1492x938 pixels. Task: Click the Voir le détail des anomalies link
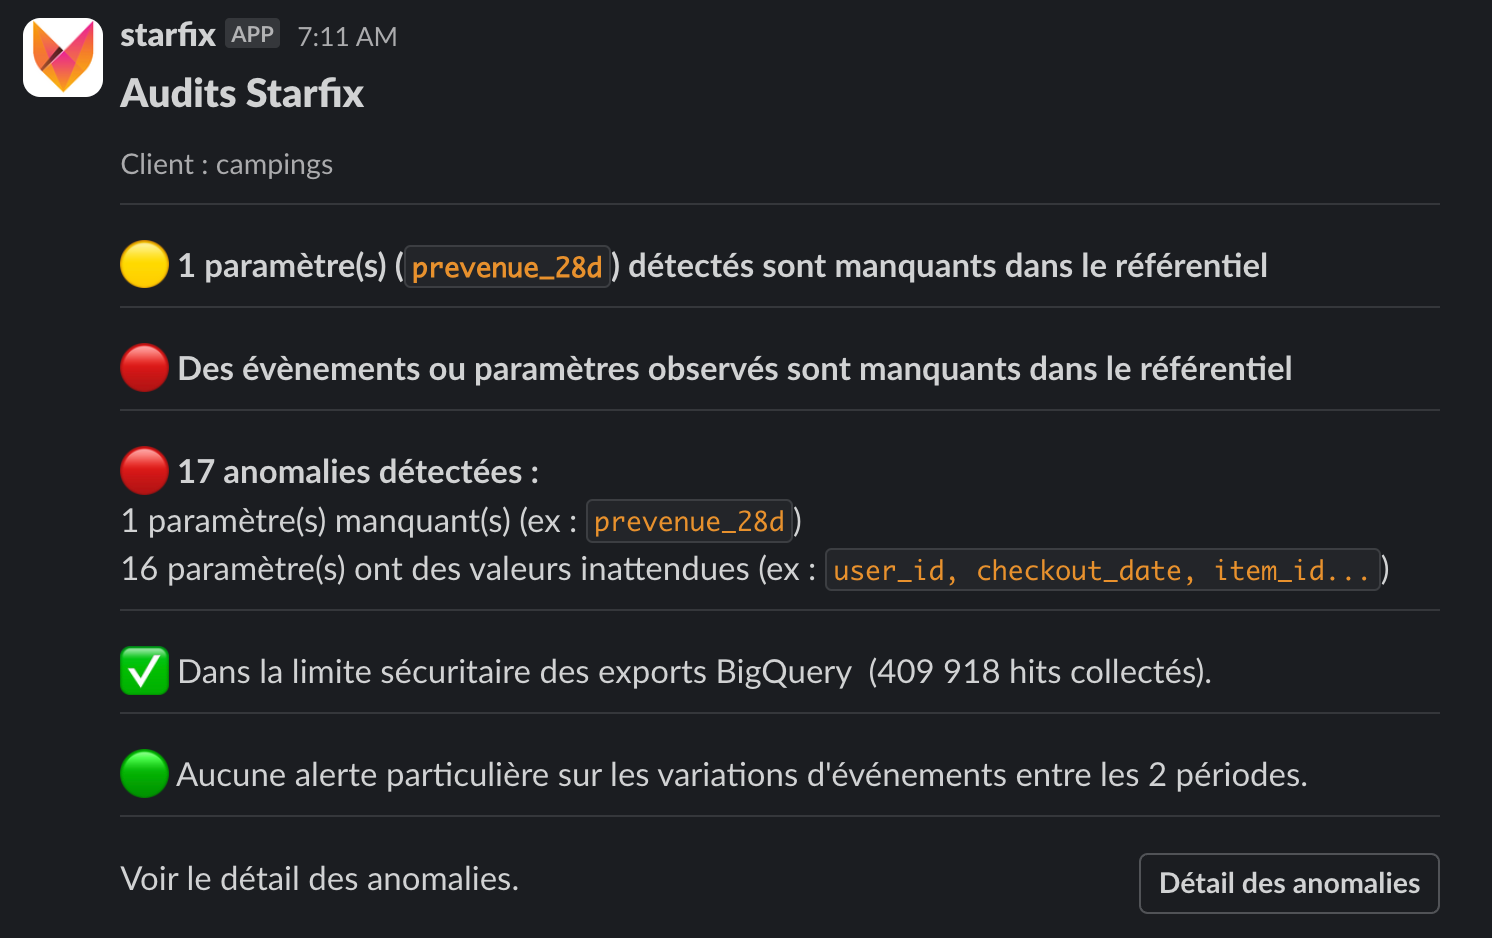(319, 878)
